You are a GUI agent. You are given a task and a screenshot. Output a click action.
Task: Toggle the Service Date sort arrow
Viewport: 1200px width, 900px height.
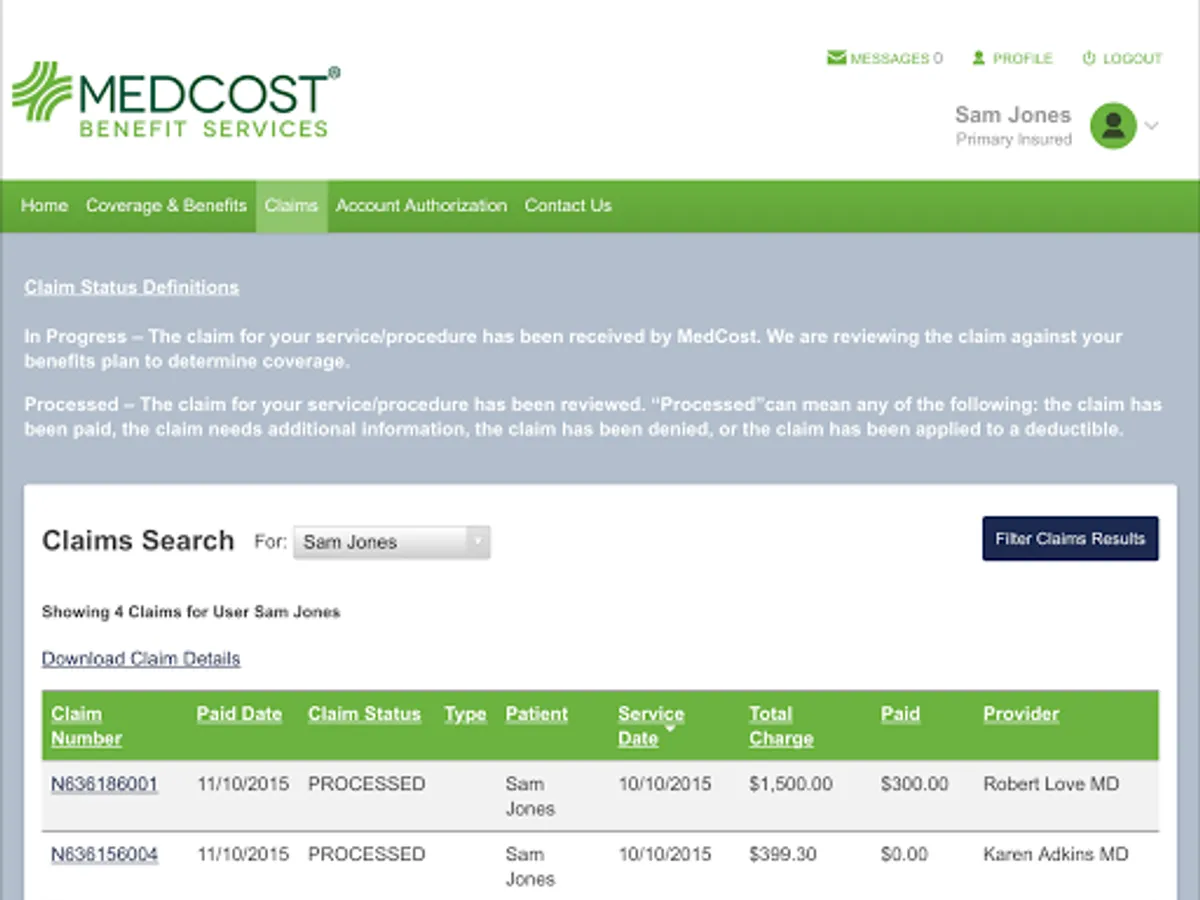tap(670, 729)
